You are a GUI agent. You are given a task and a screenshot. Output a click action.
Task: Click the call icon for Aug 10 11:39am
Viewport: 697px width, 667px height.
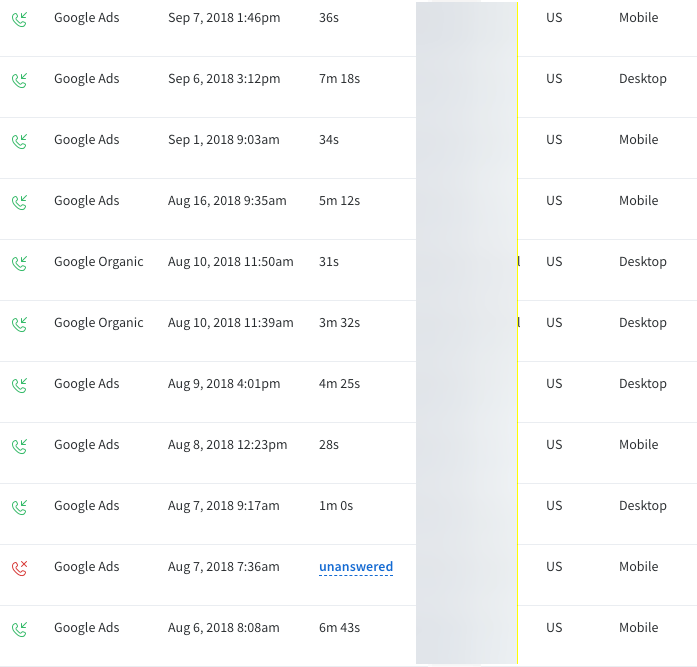(x=19, y=324)
